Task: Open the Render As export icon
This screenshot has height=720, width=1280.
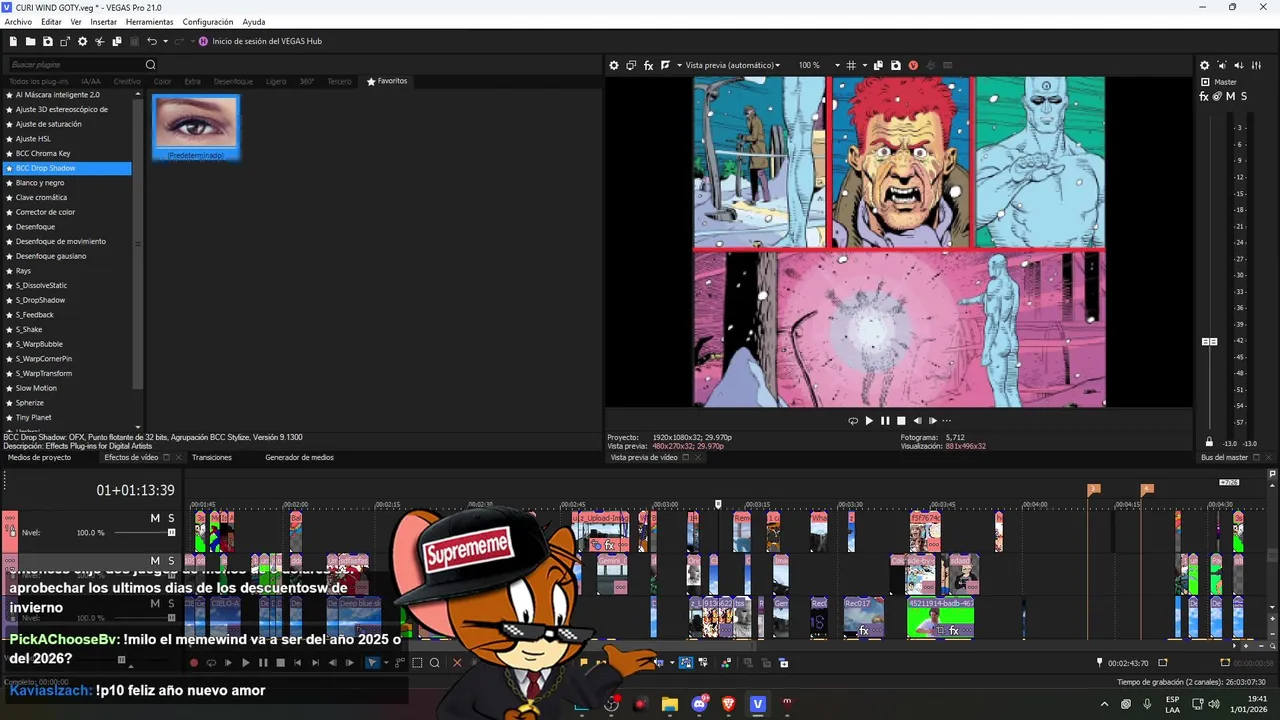Action: [65, 41]
